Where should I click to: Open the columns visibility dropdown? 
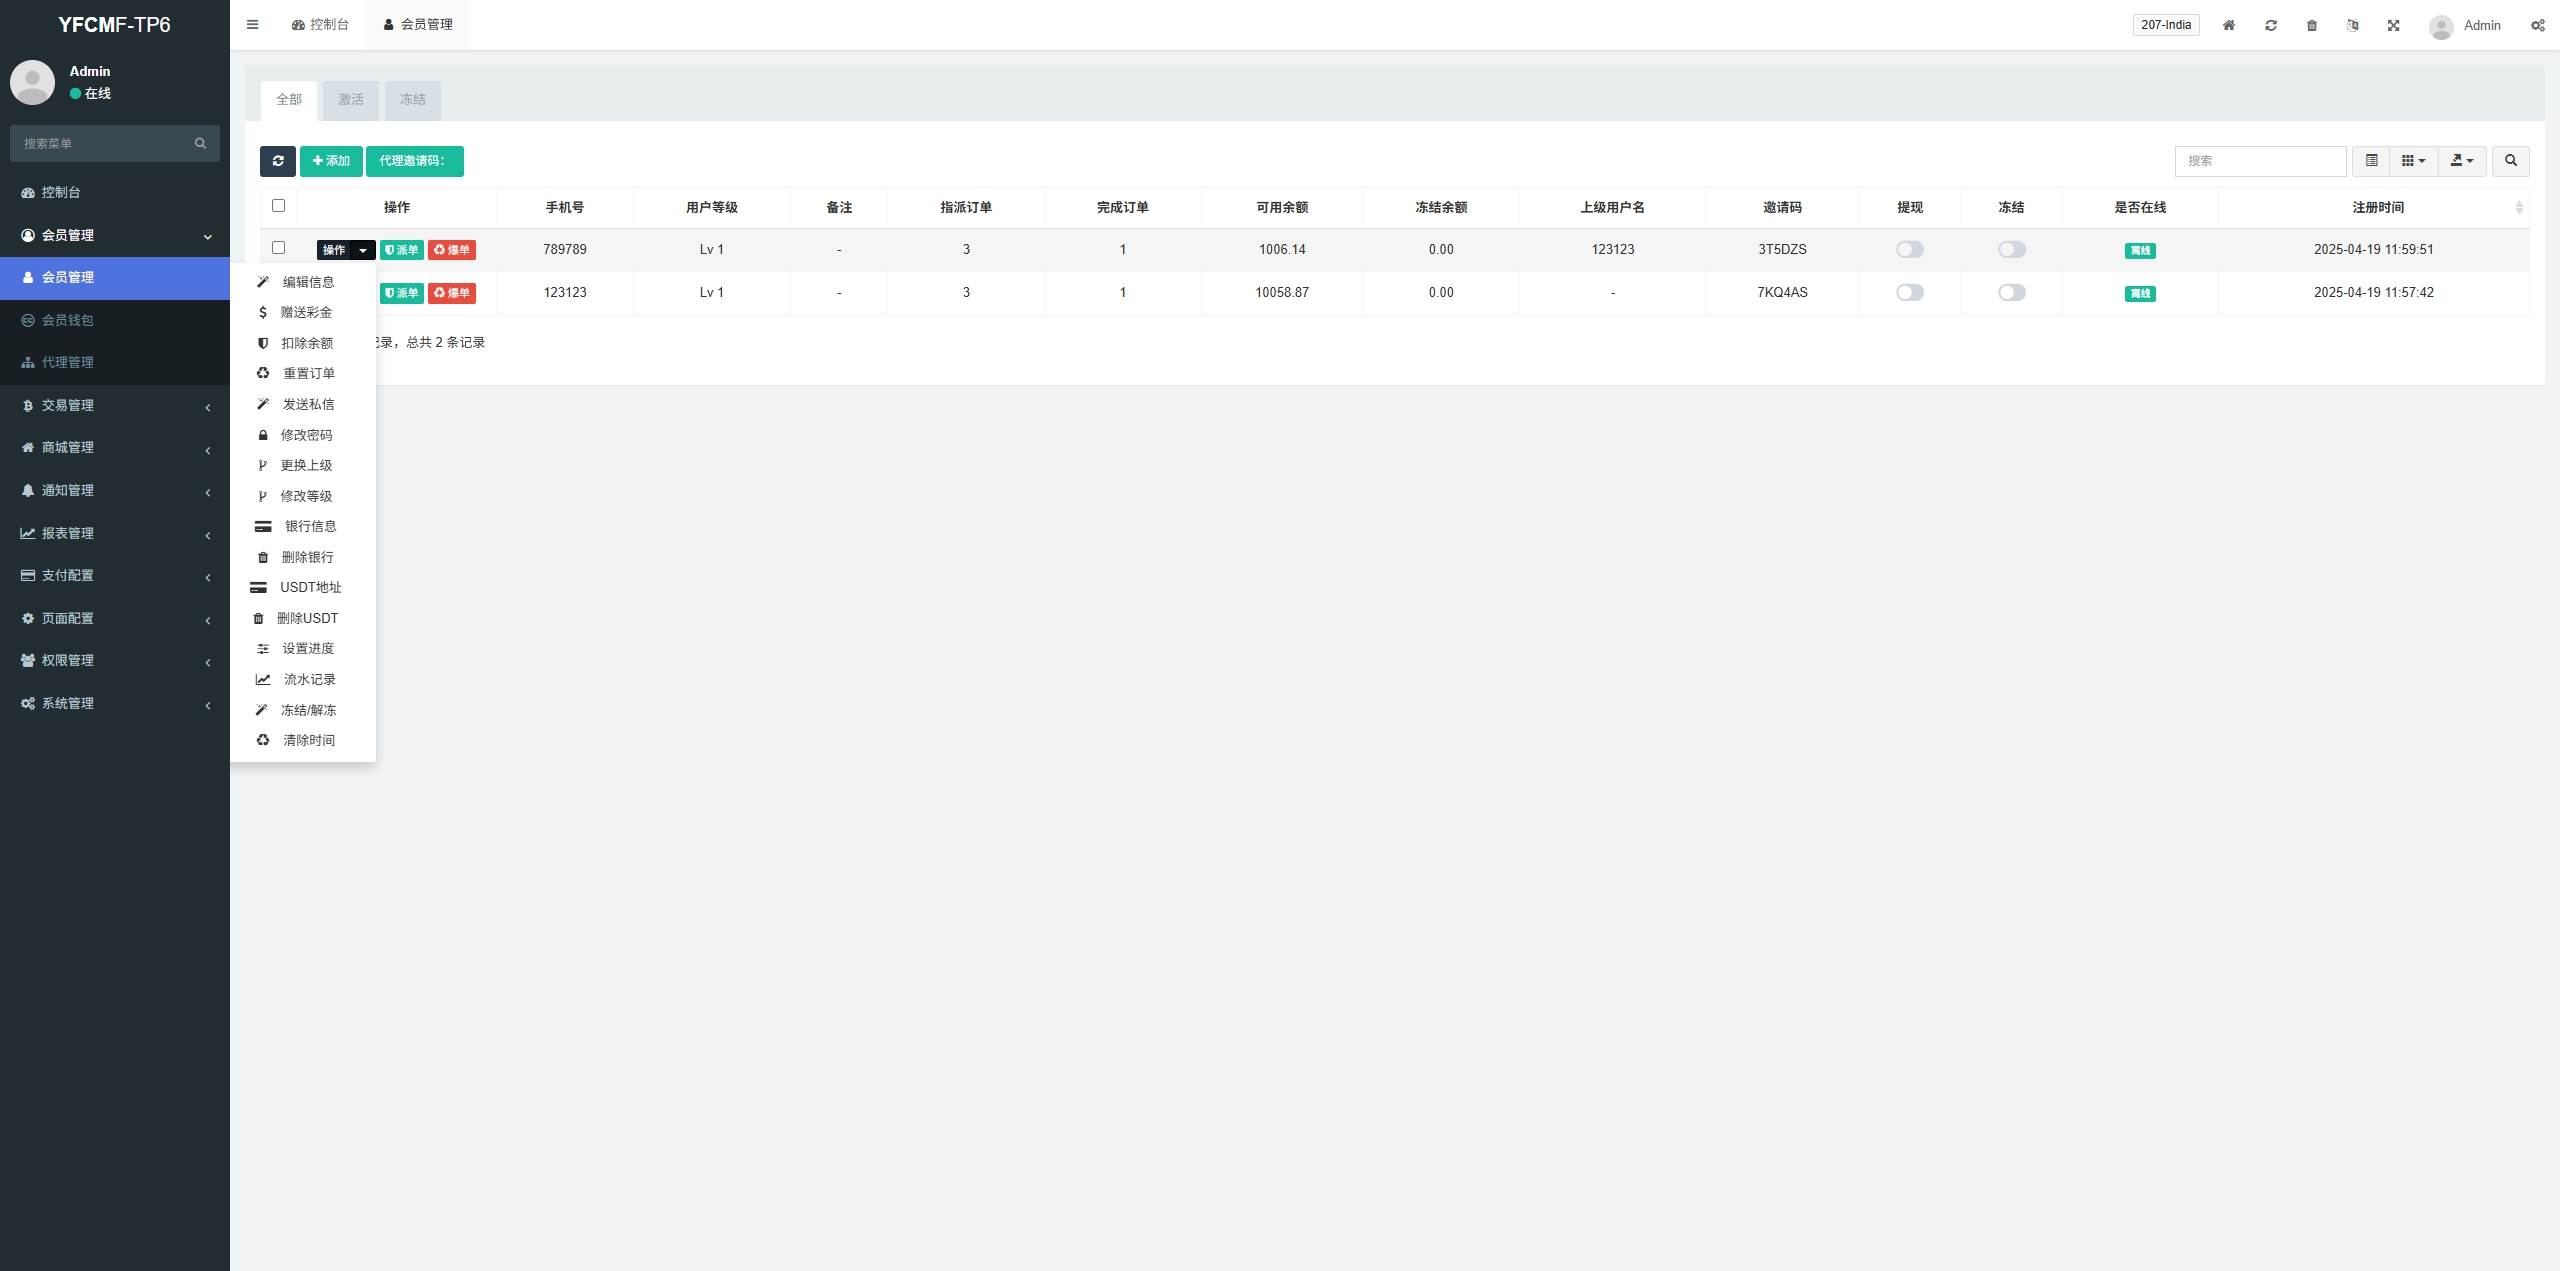(2413, 161)
